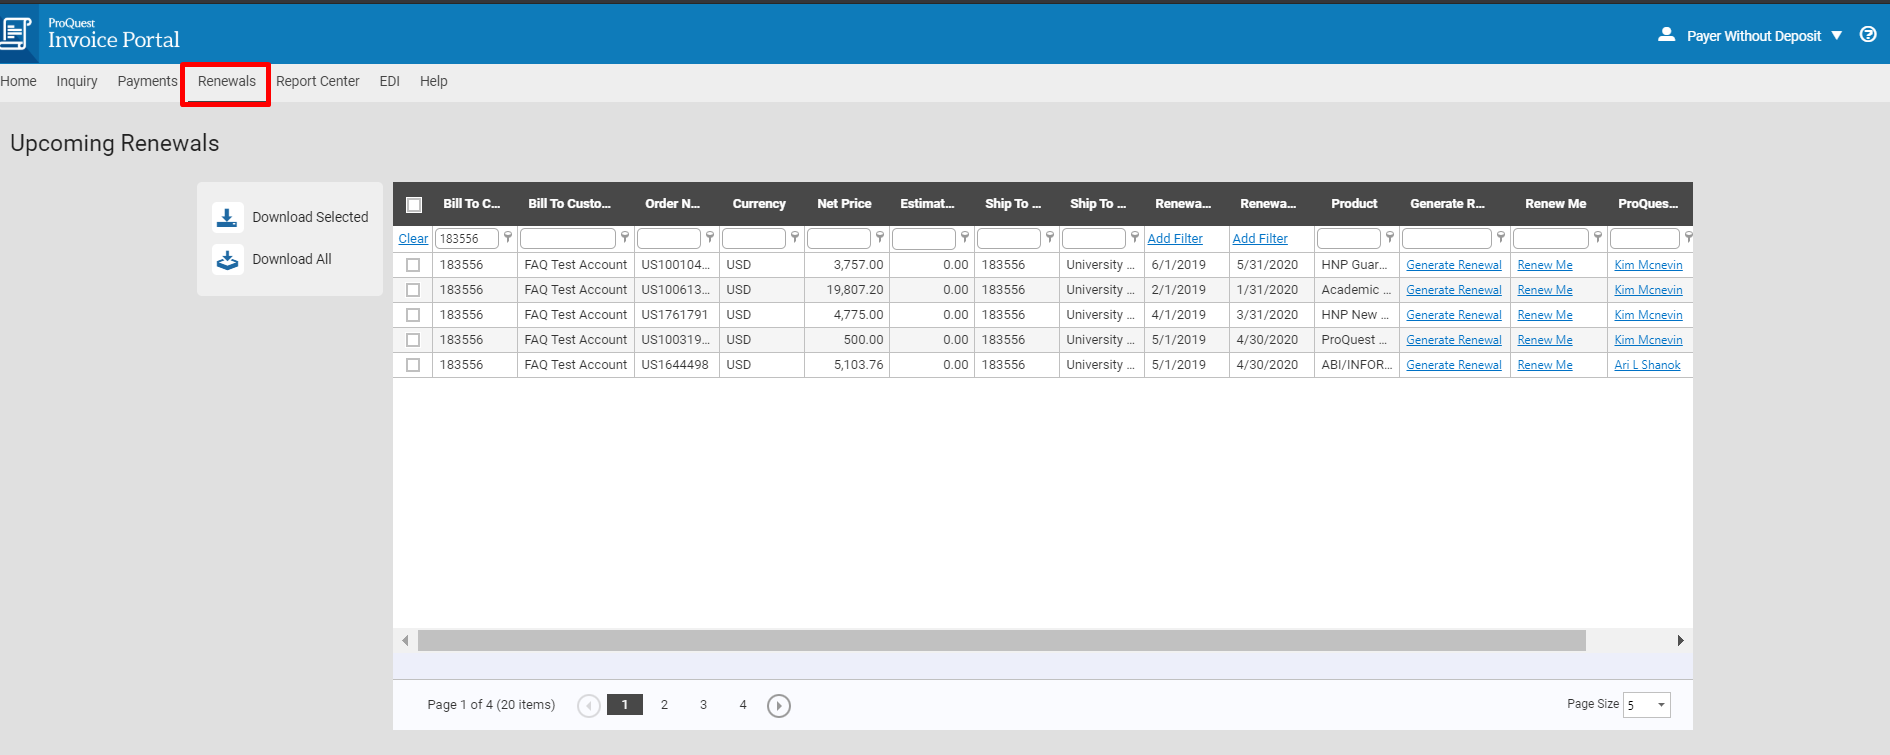The image size is (1890, 755).
Task: Click the Download All icon
Action: click(x=227, y=259)
